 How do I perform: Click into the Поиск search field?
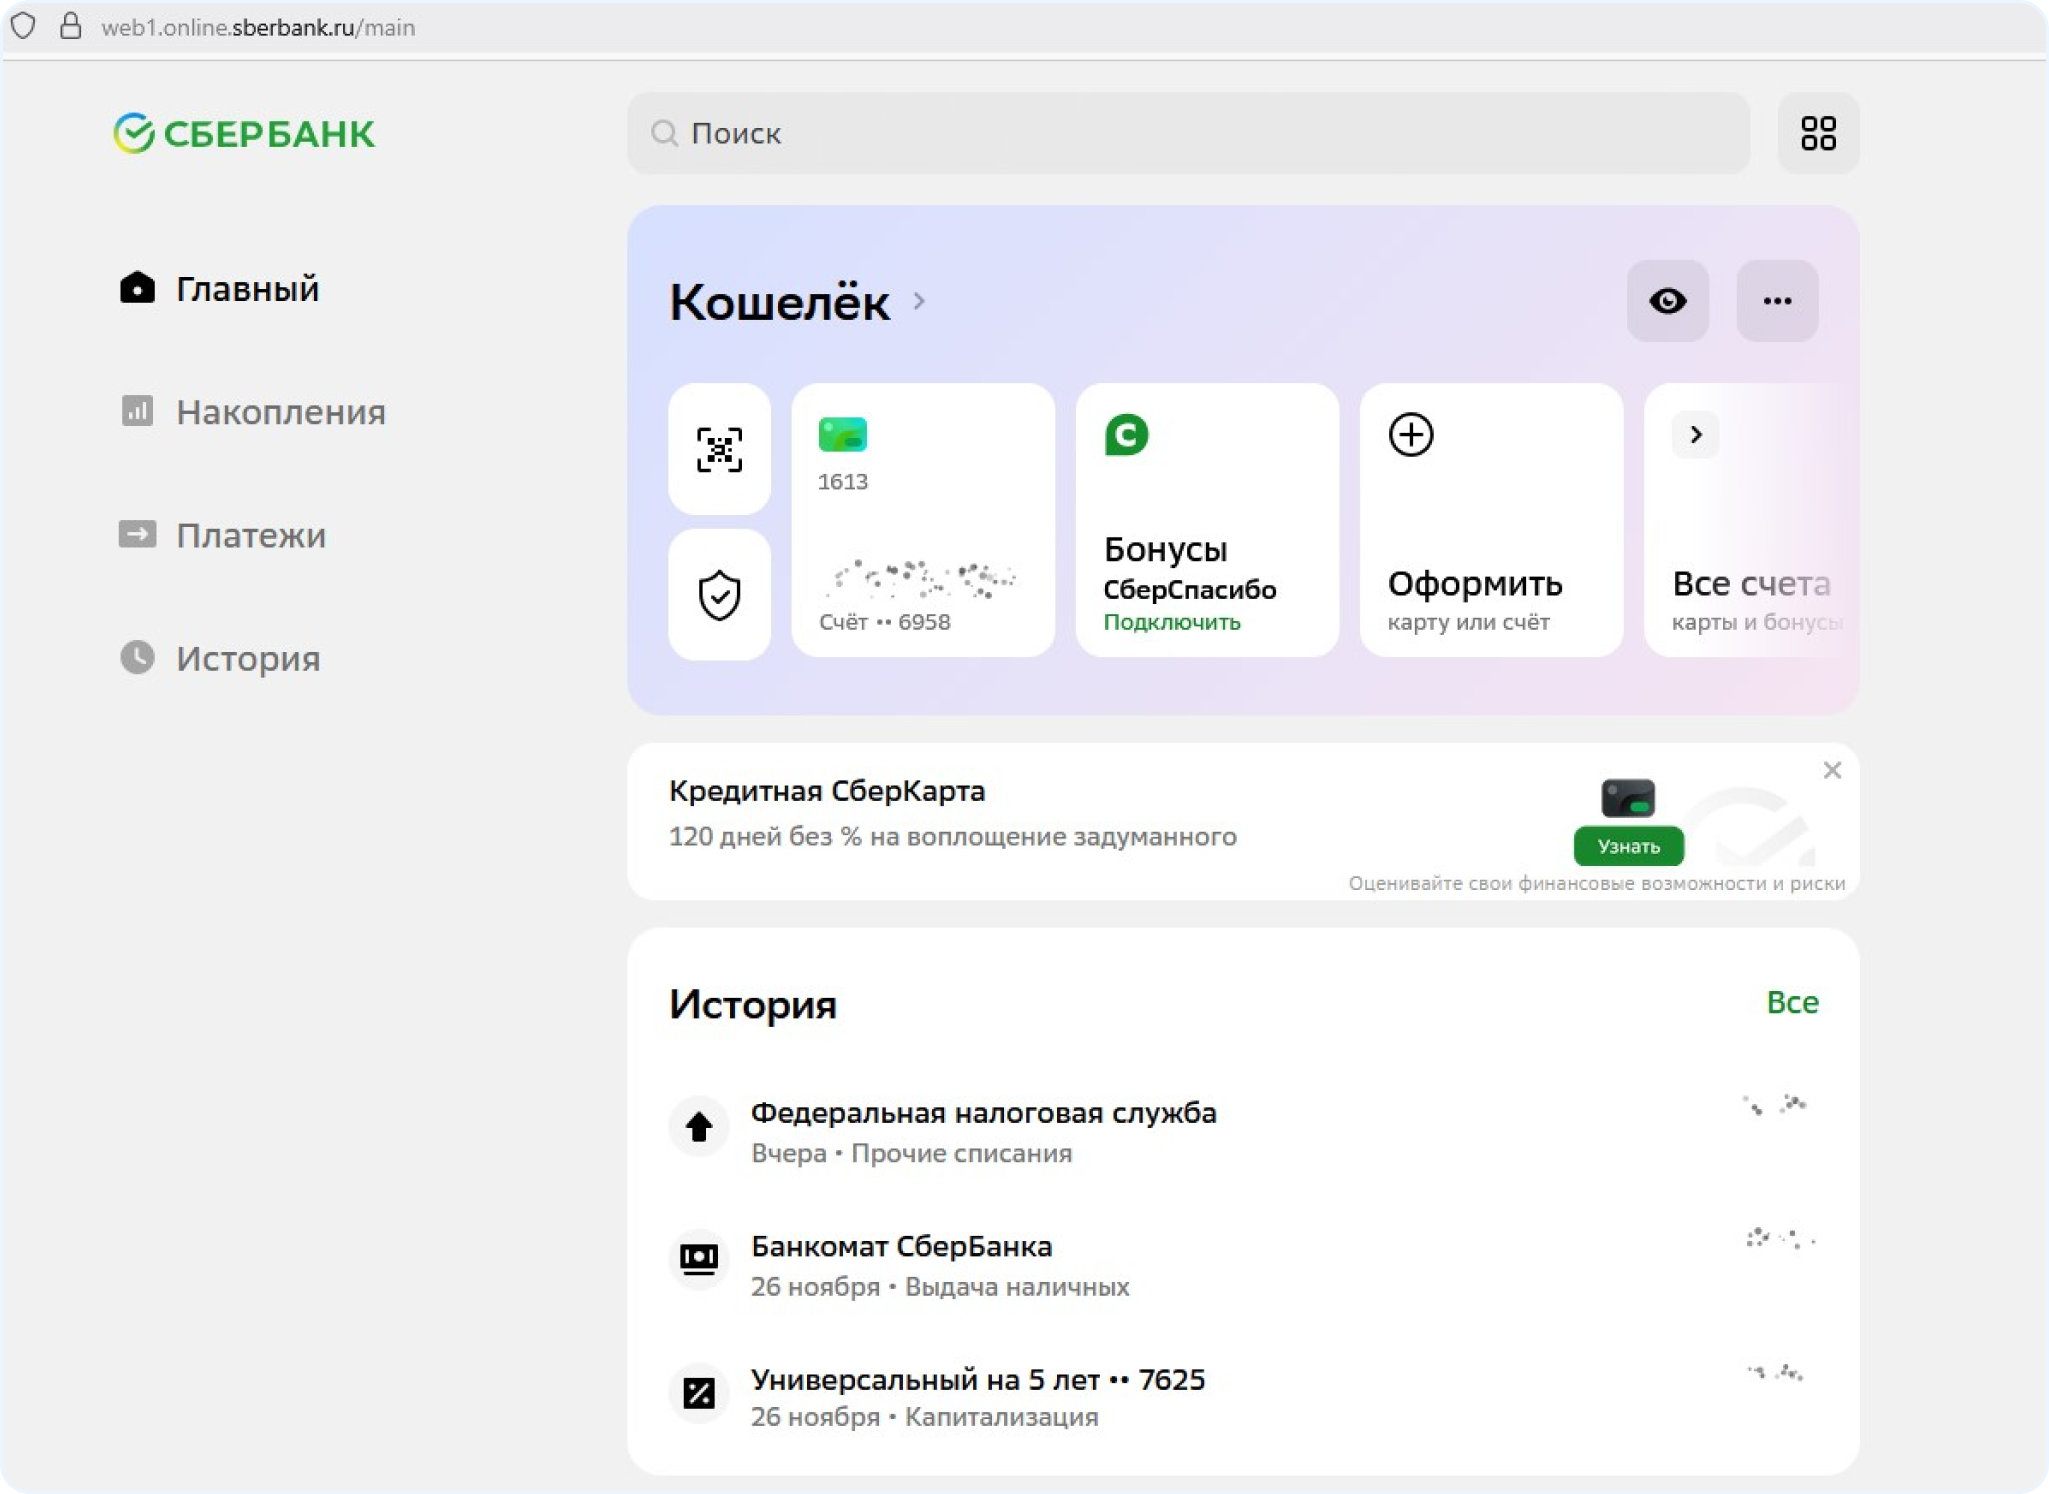pos(1188,133)
